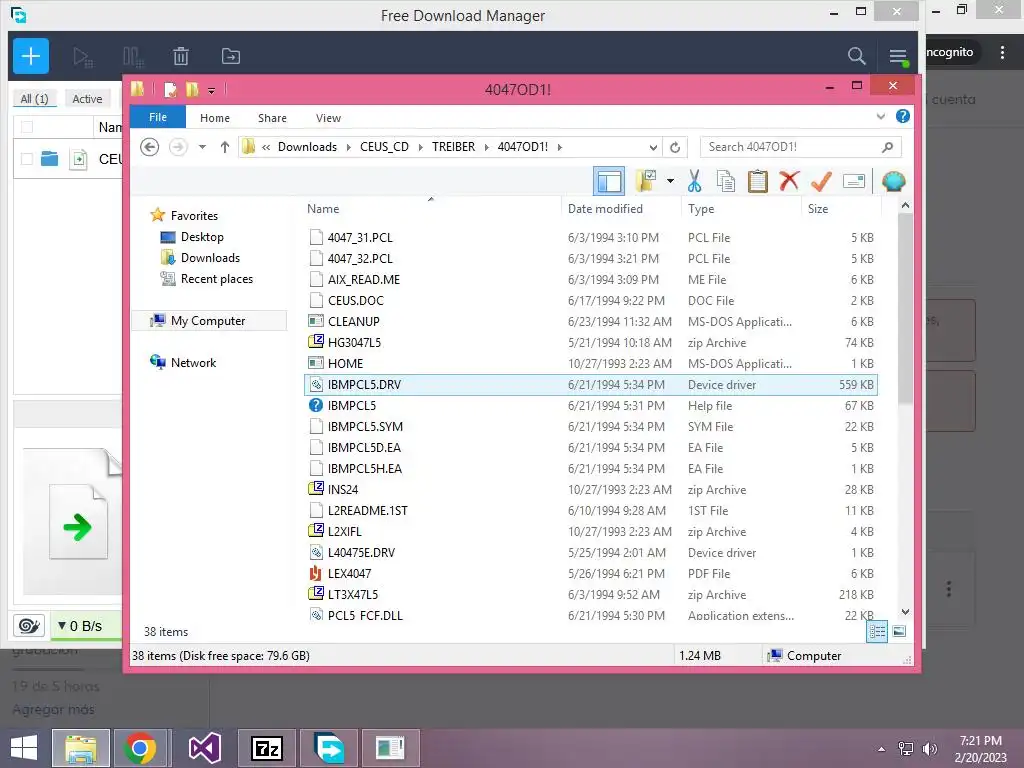This screenshot has width=1024, height=768.
Task: Open recent locations dropdown arrow
Action: pos(202,147)
